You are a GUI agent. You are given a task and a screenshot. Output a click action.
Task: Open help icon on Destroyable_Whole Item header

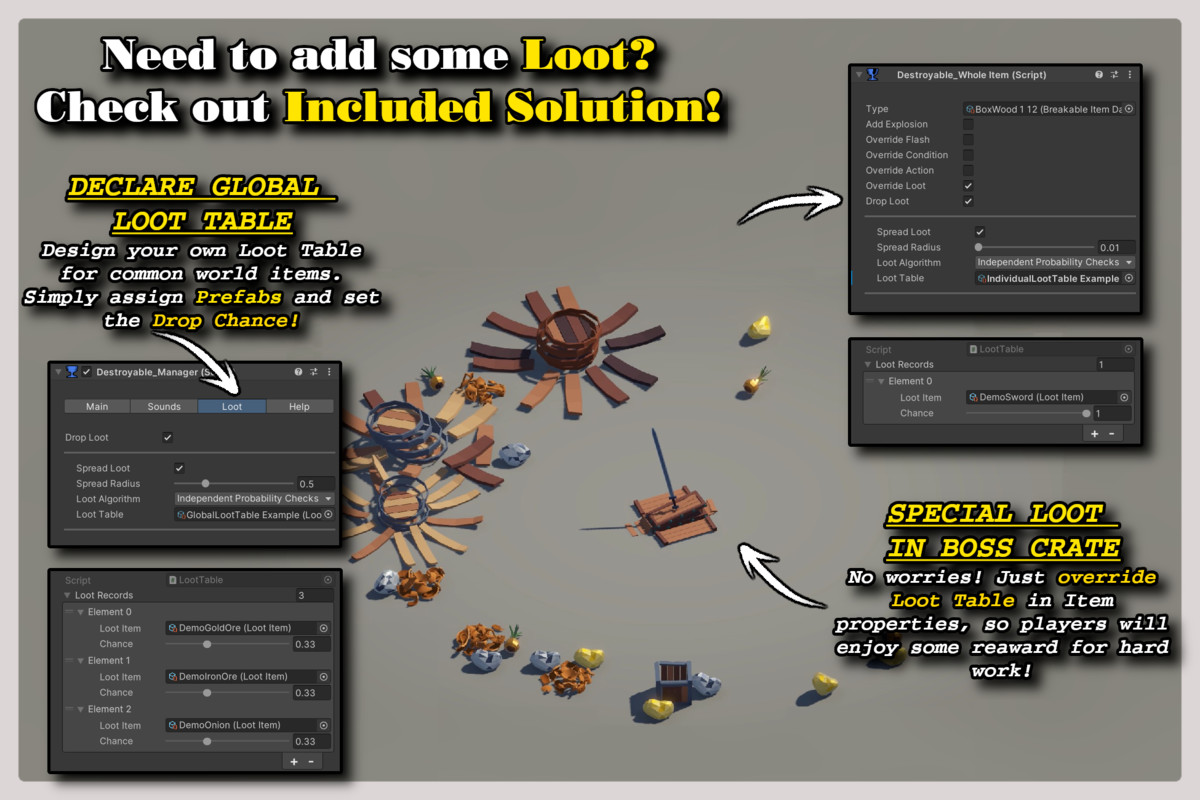(1099, 75)
